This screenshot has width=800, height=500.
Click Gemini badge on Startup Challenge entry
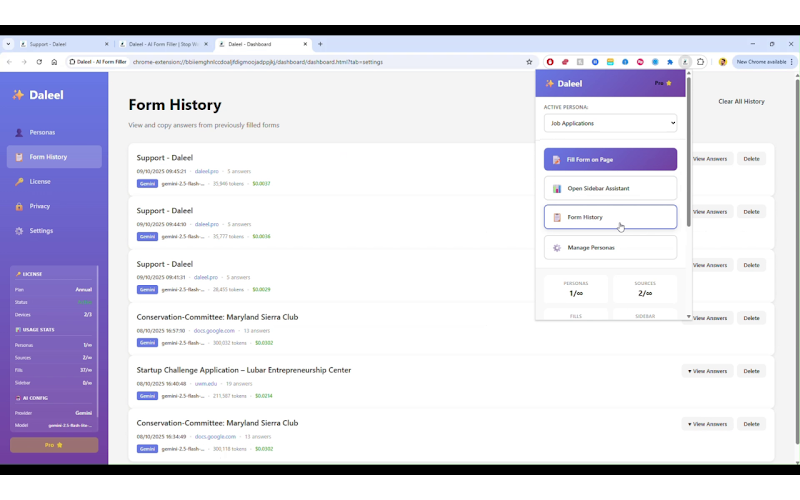pos(147,396)
